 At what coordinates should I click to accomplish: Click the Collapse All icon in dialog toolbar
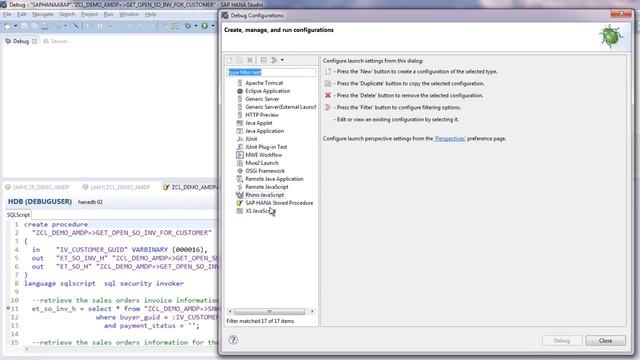264,60
